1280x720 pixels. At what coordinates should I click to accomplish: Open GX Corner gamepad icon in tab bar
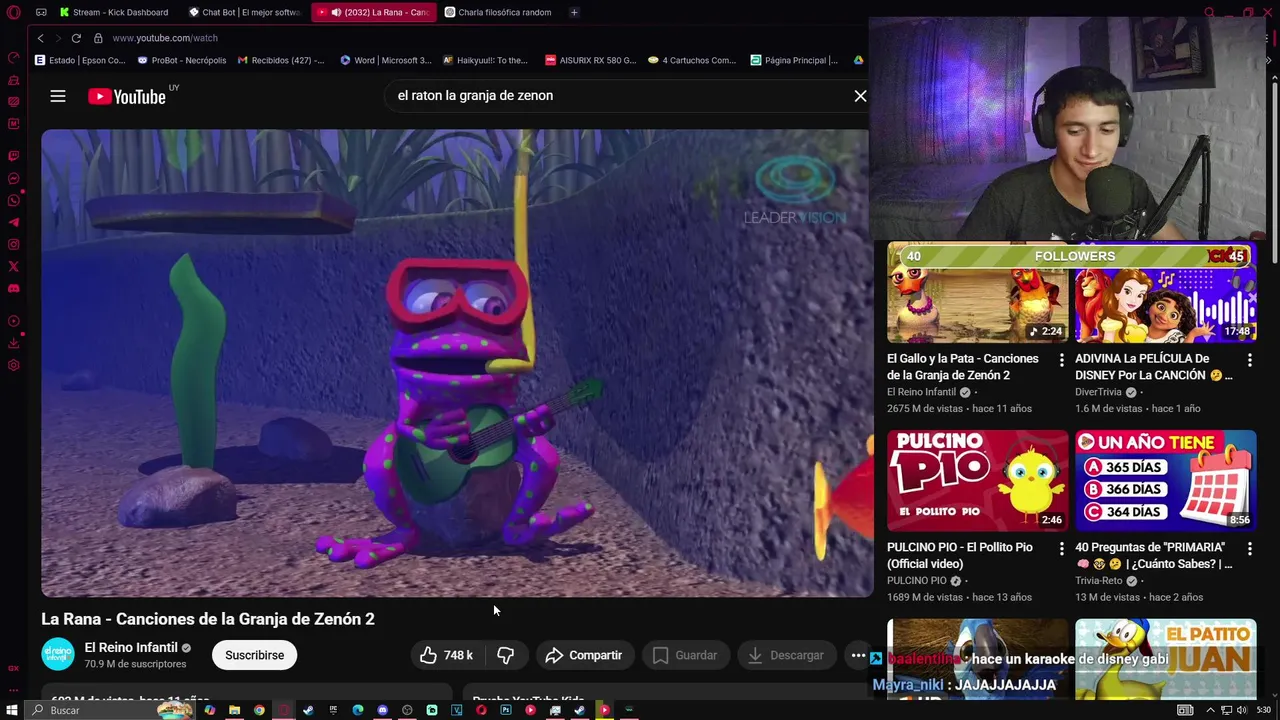pos(41,12)
